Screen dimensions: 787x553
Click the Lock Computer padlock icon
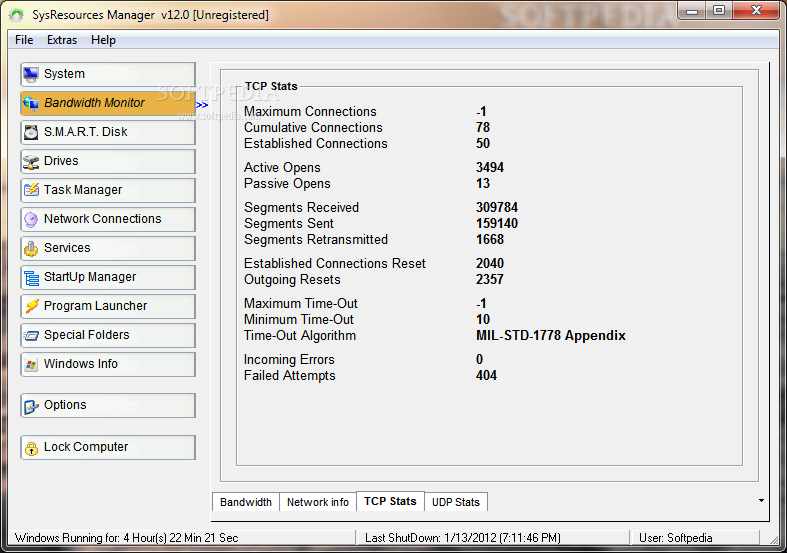point(31,448)
